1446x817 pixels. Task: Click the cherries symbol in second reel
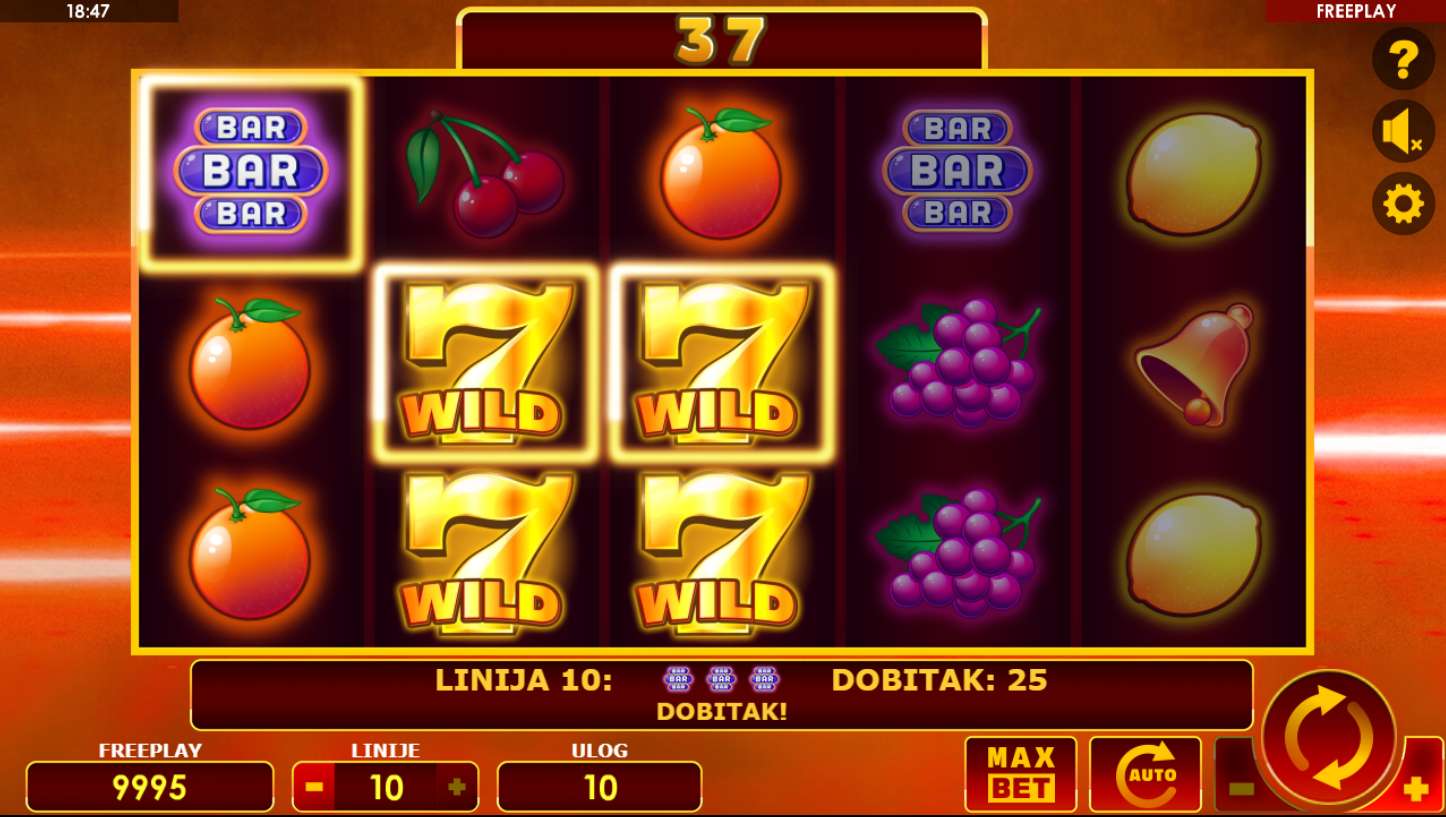[x=485, y=172]
